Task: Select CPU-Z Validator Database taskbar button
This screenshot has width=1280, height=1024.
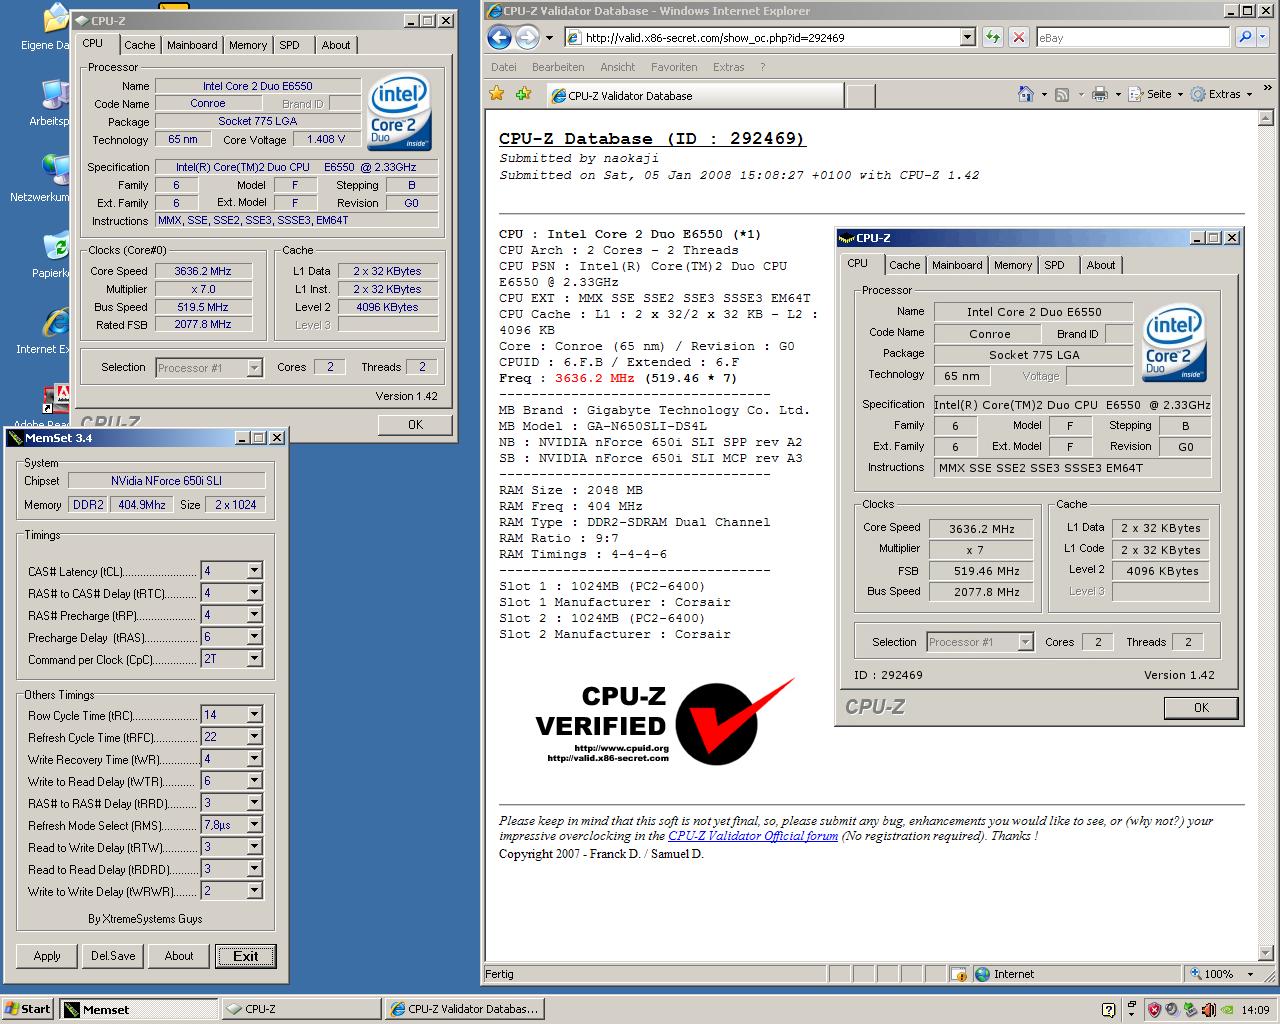Action: click(466, 1009)
